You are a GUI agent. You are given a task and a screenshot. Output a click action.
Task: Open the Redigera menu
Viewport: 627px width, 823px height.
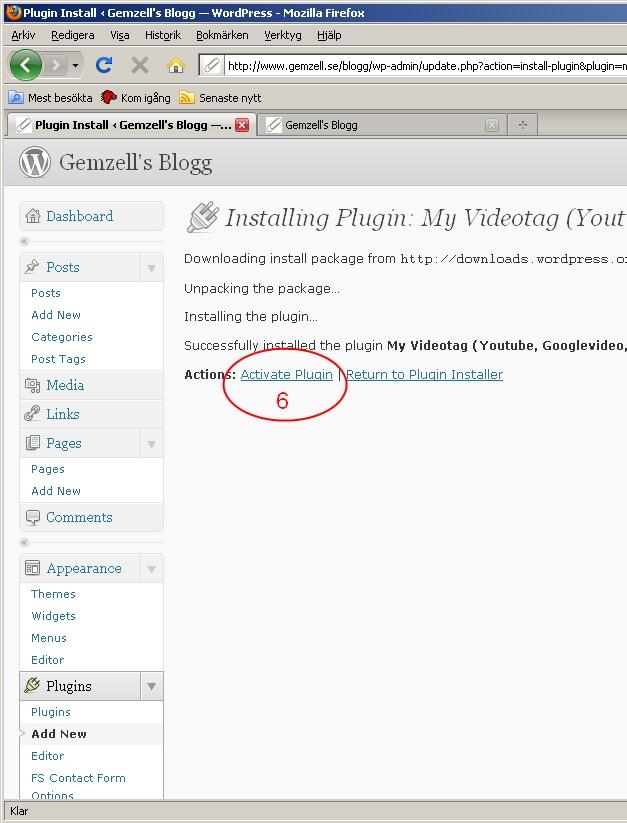pyautogui.click(x=72, y=35)
